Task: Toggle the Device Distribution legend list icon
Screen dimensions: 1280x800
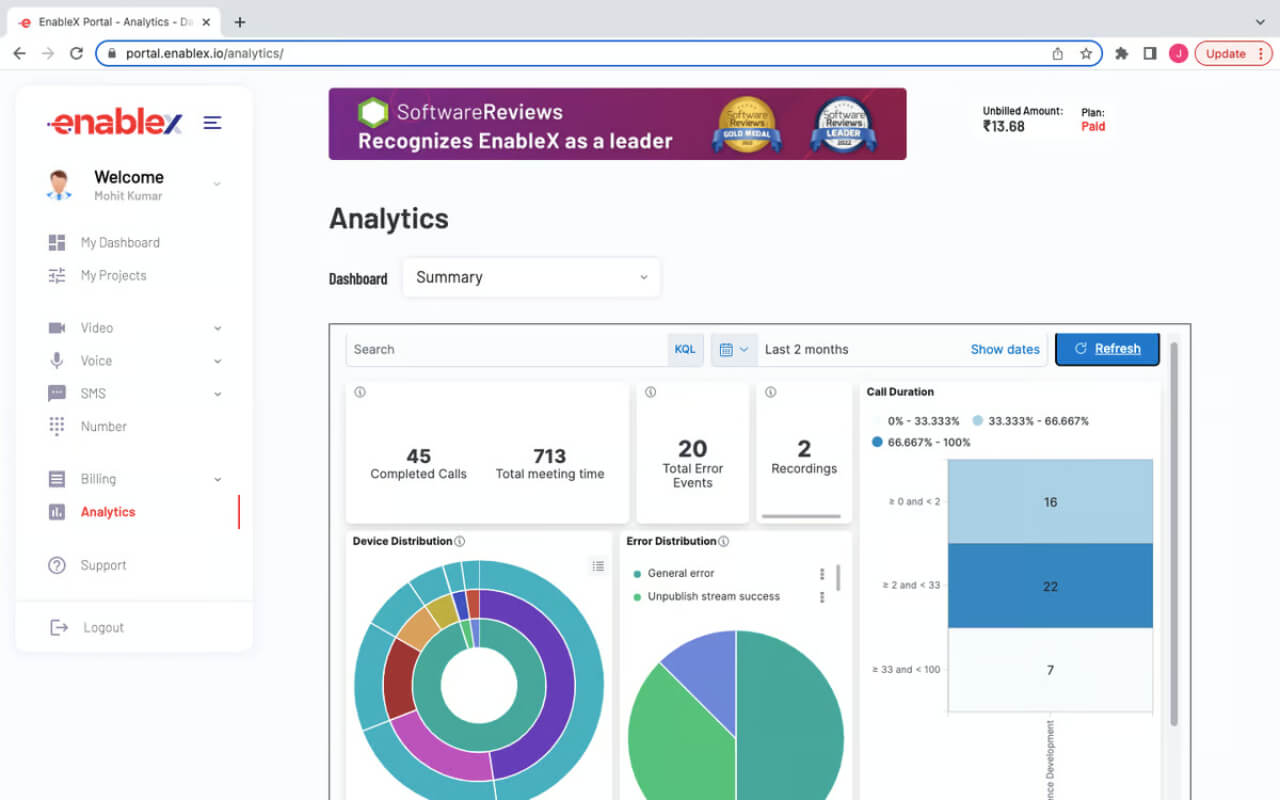Action: (x=598, y=566)
